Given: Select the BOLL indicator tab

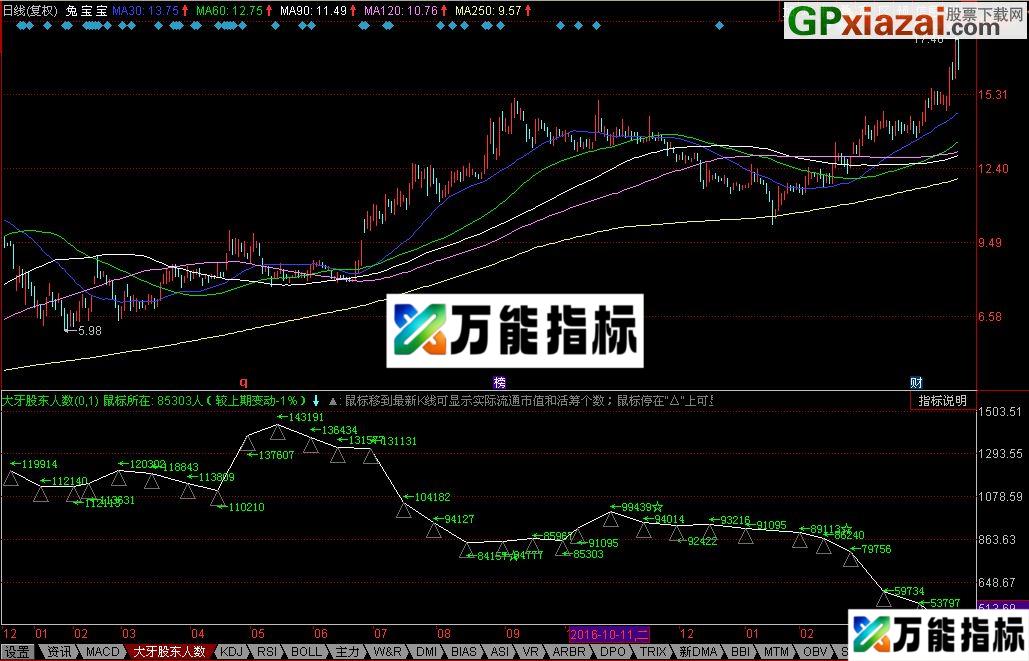Looking at the screenshot, I should tap(306, 651).
